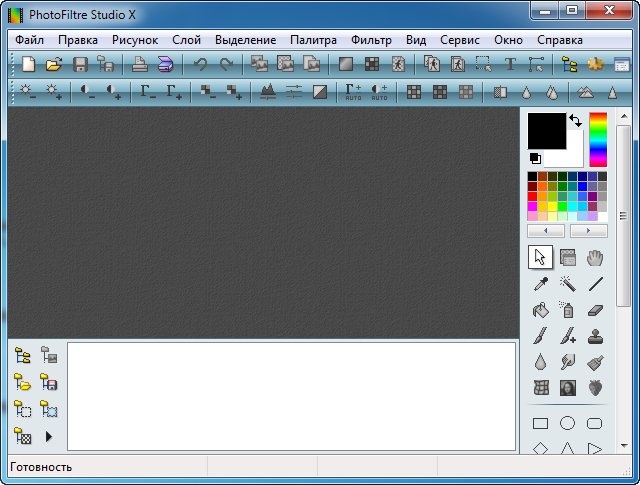
Task: Select the Hand pan tool
Action: point(595,258)
